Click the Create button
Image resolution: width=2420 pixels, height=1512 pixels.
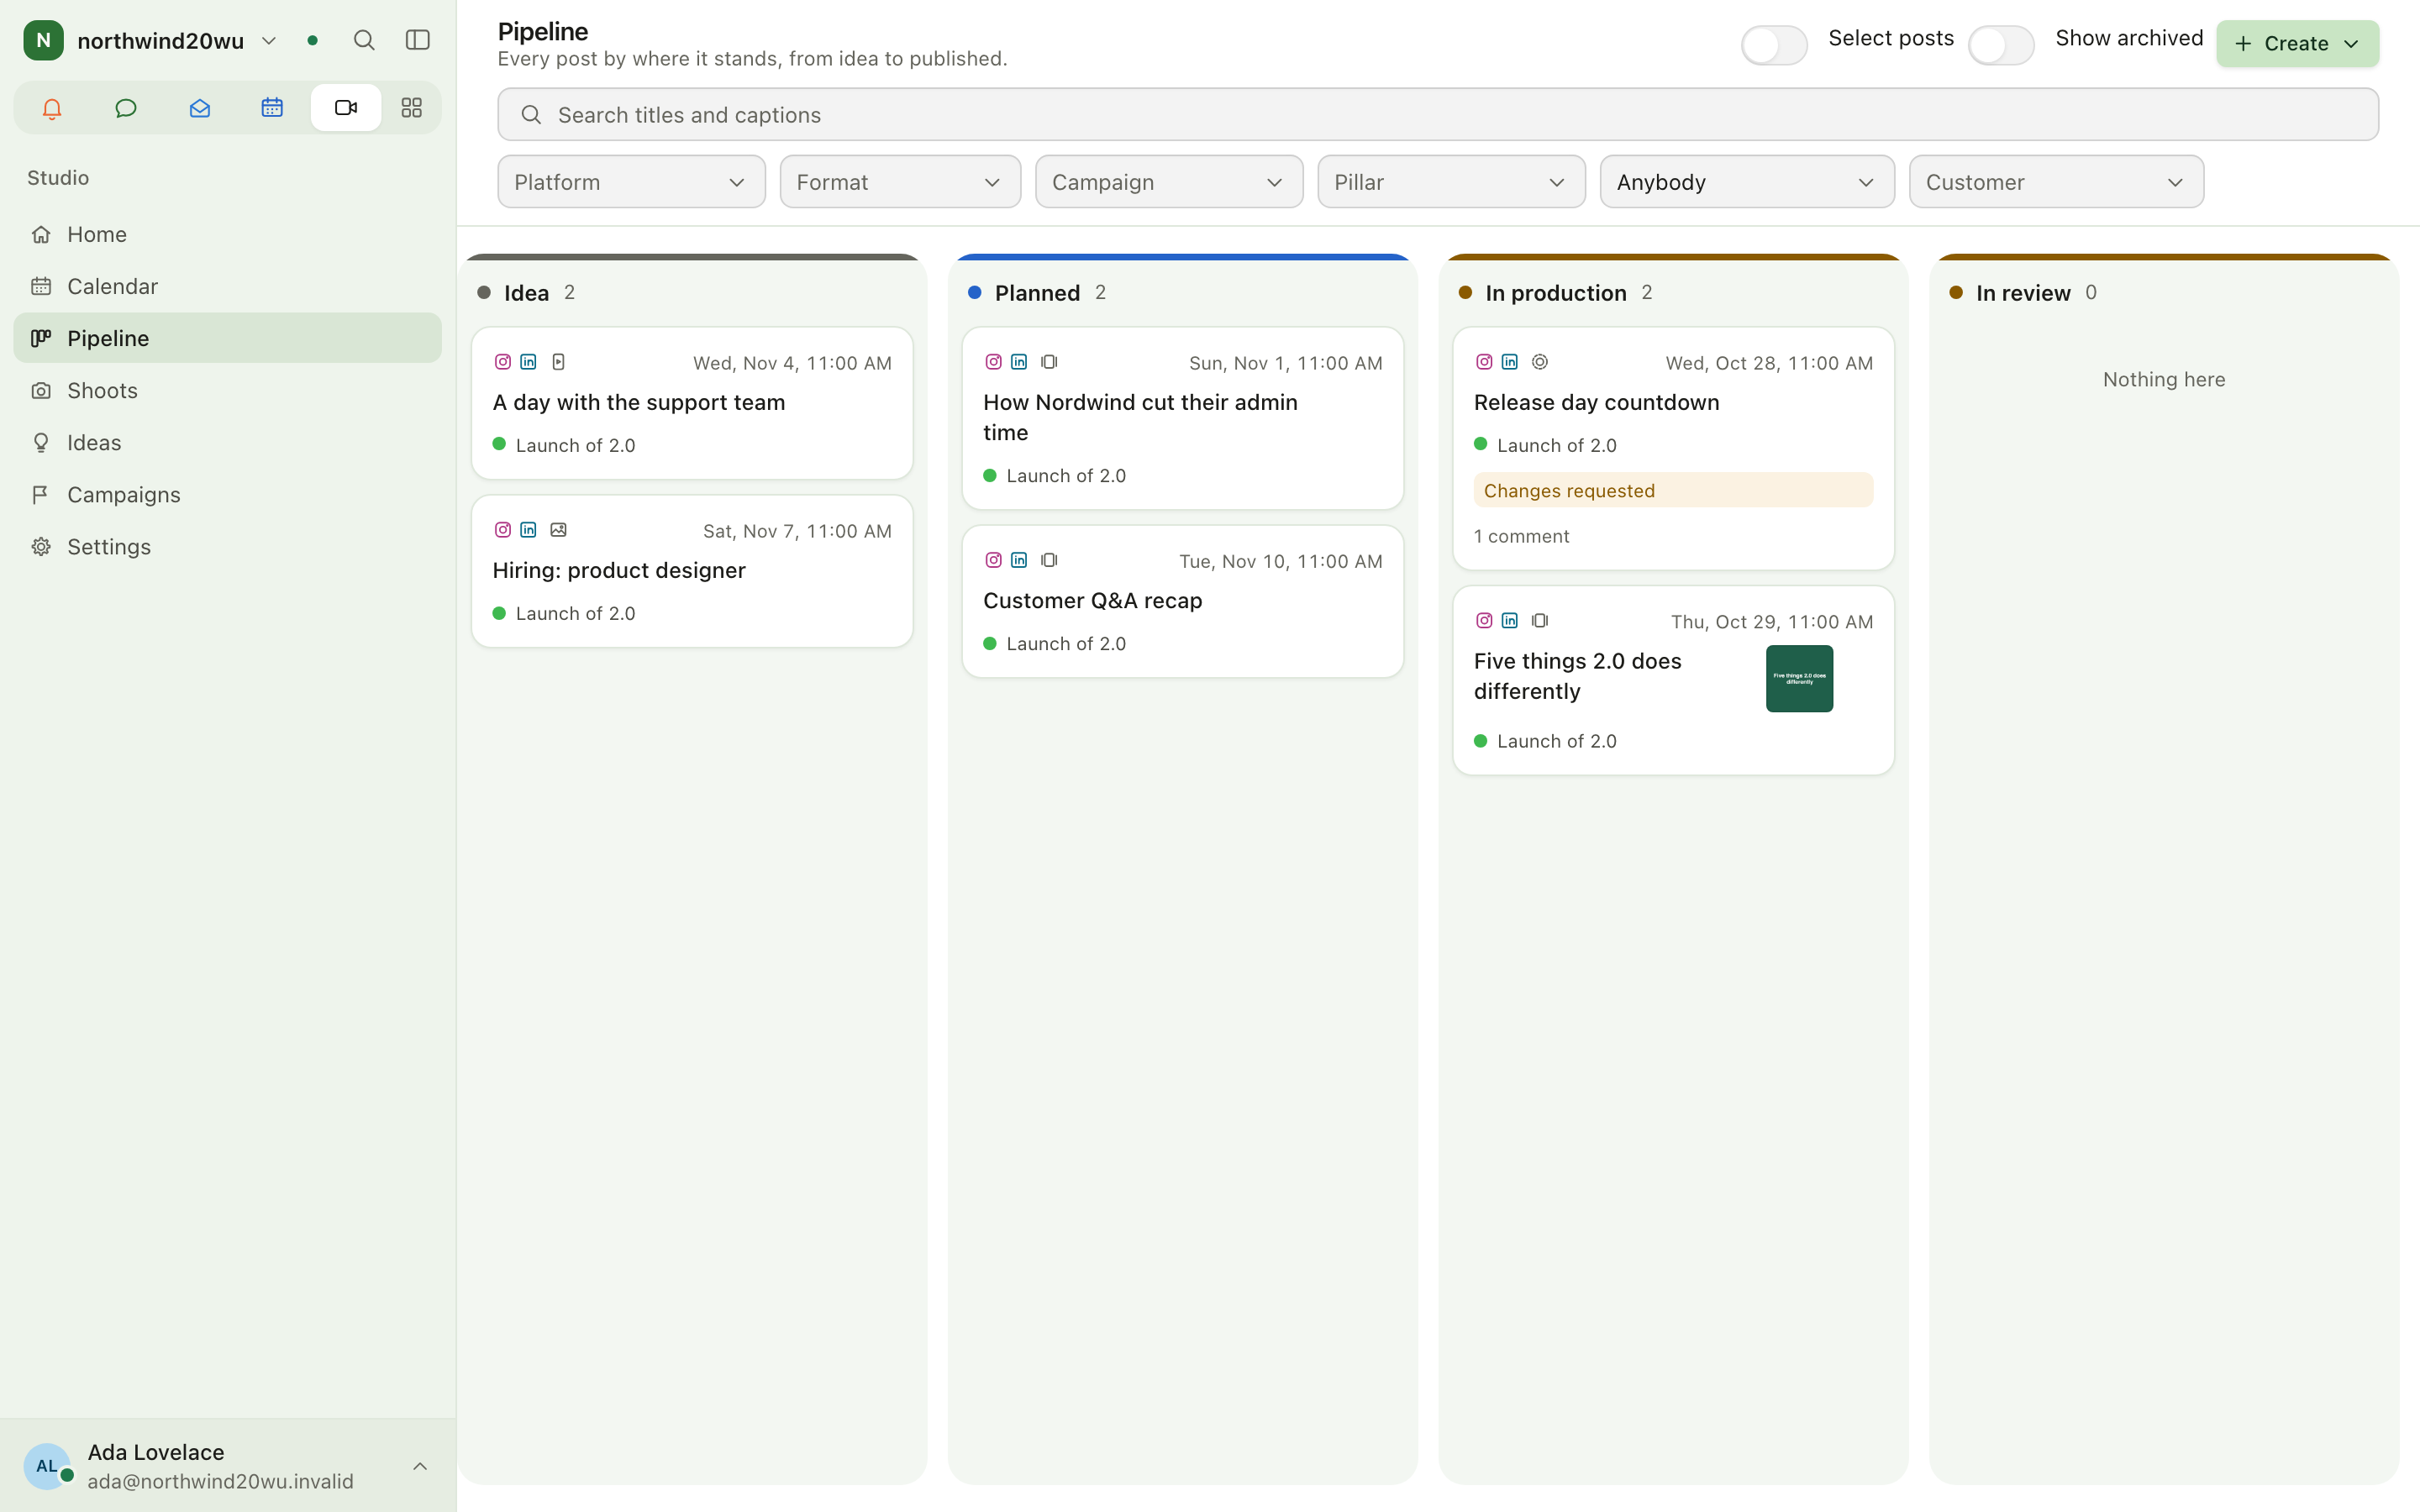(x=2297, y=43)
